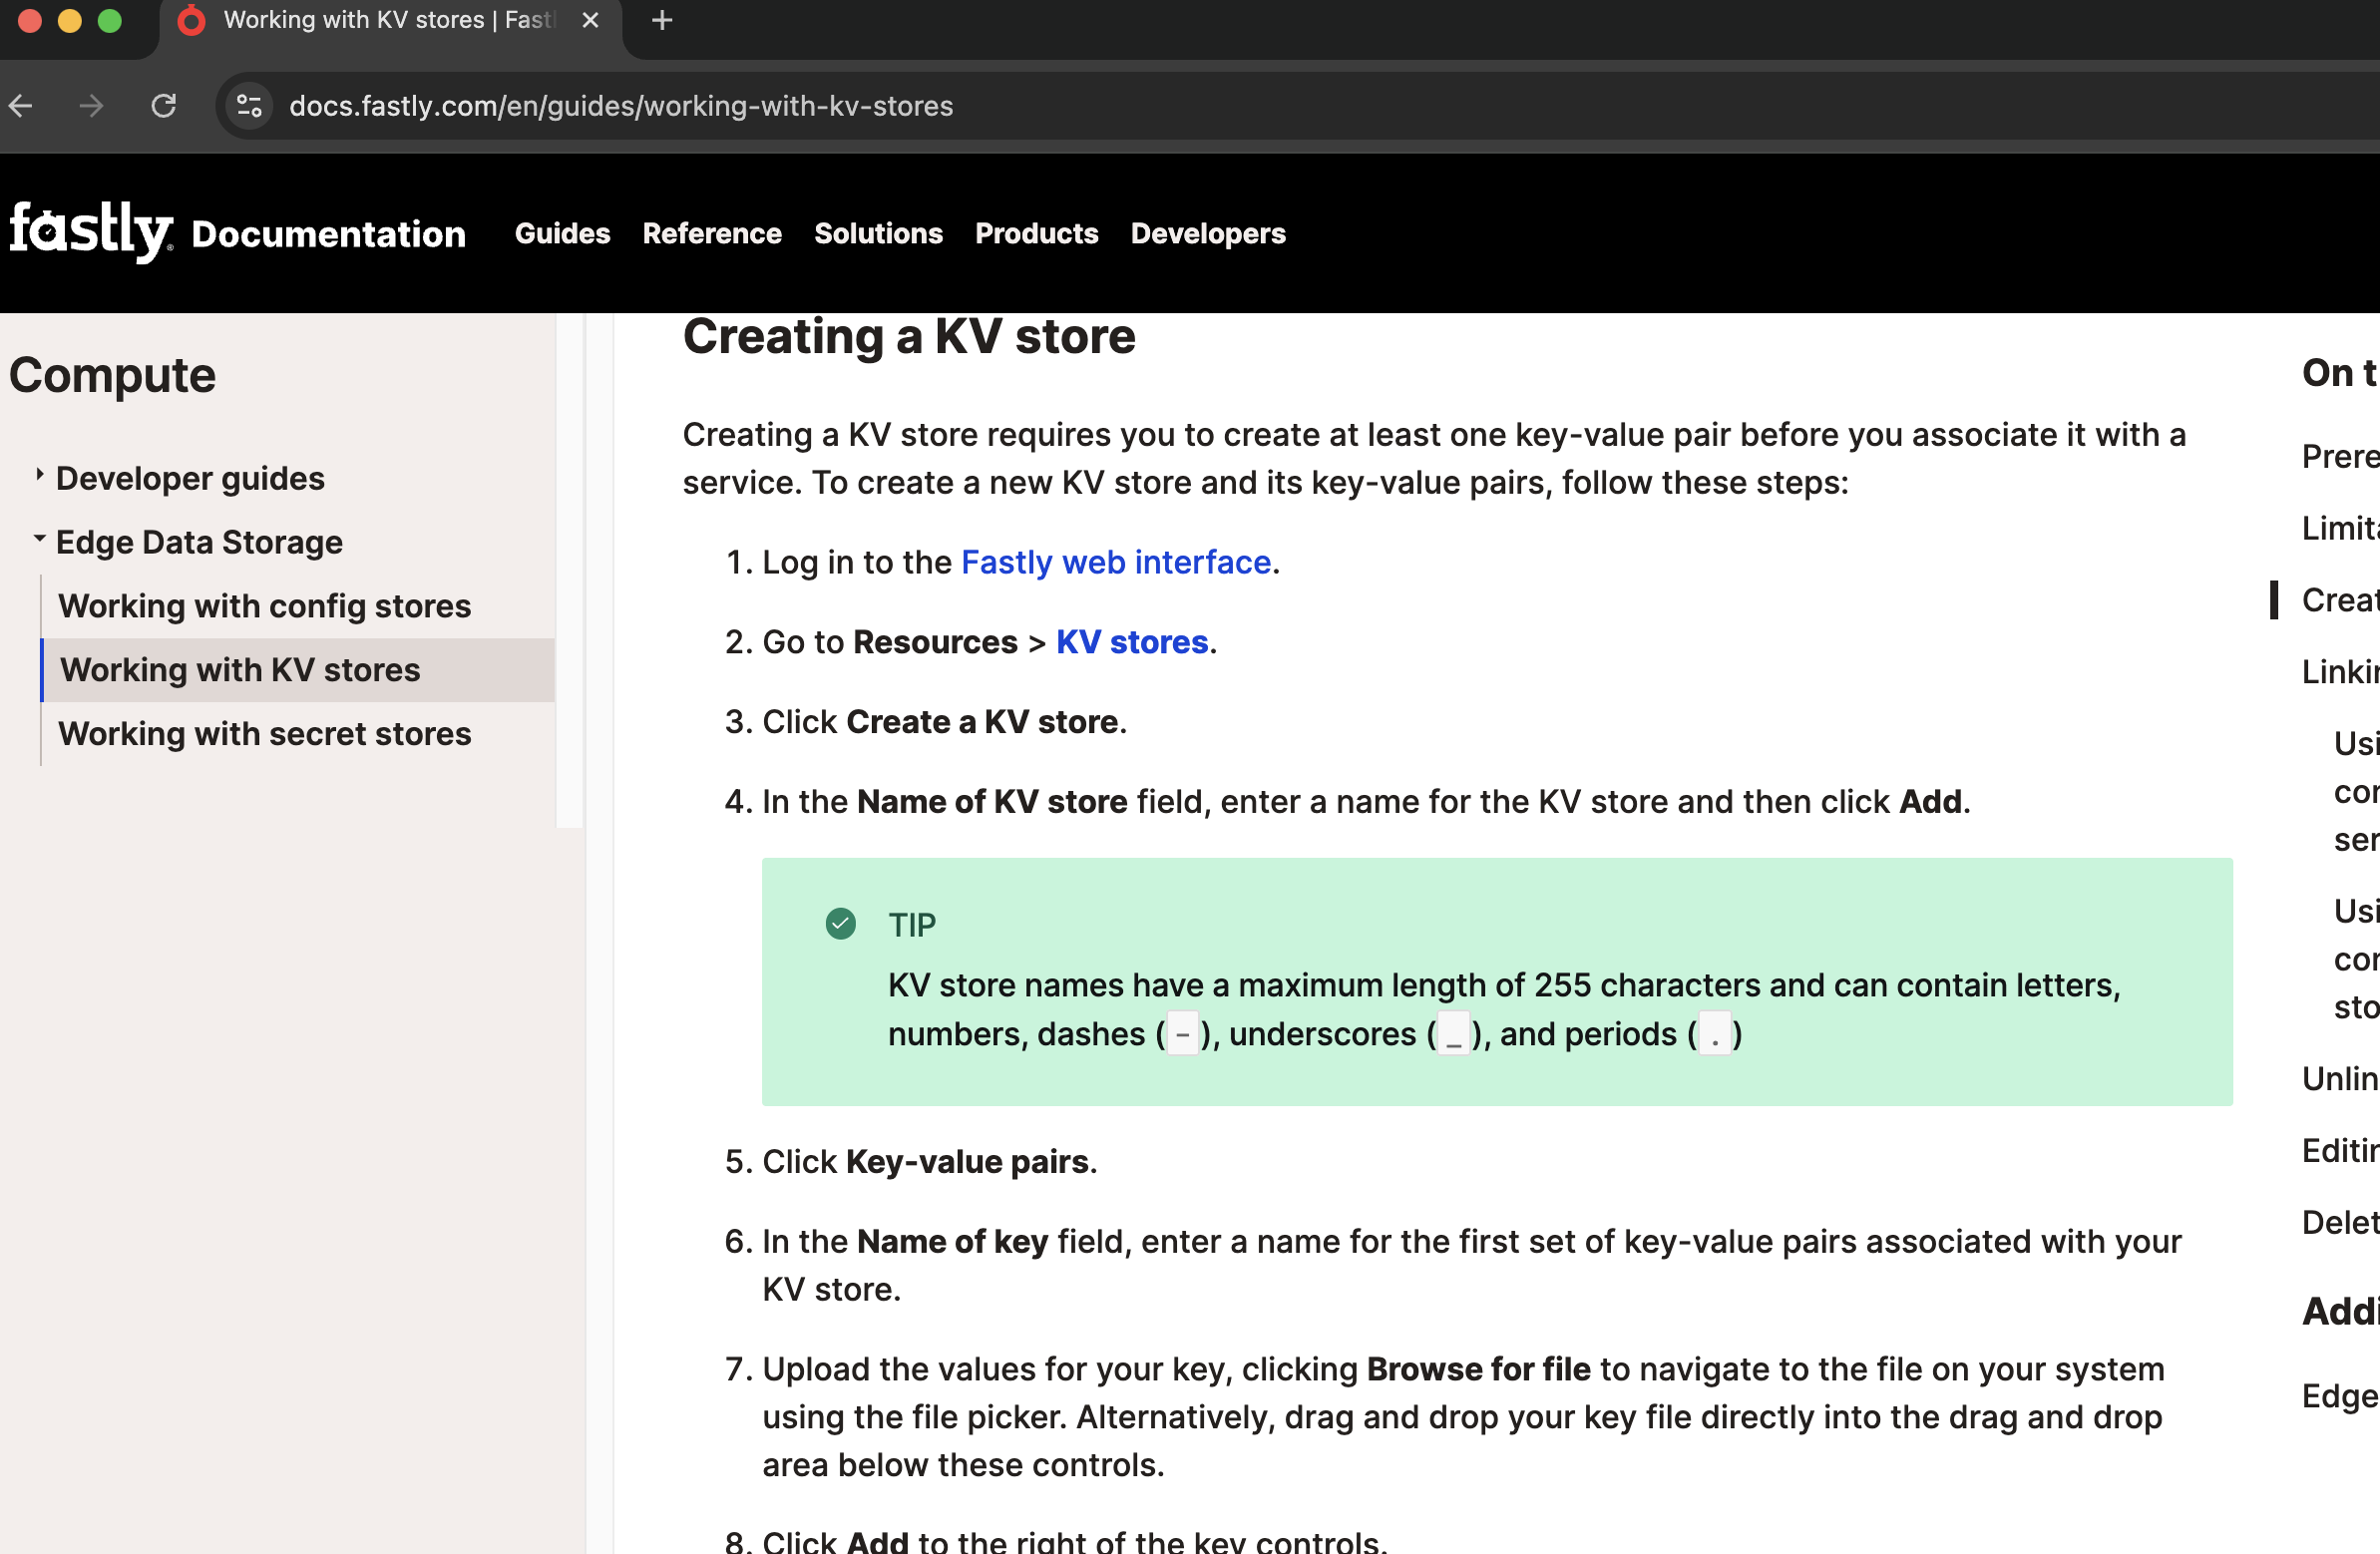
Task: Click the address bar URL field
Action: click(620, 106)
